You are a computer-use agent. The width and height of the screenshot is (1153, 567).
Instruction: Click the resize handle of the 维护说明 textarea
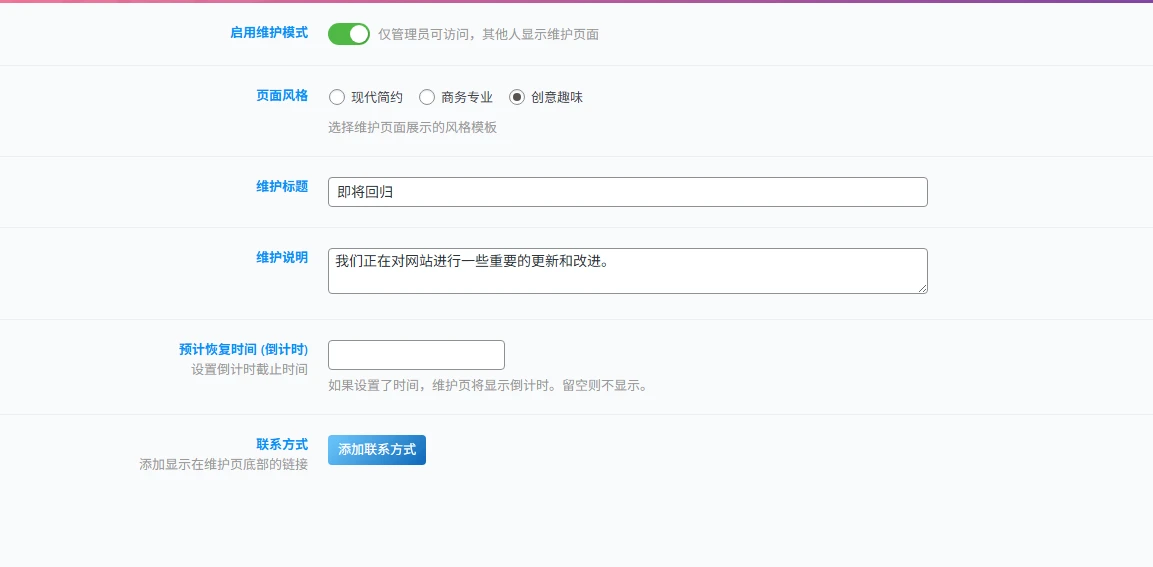(x=922, y=288)
